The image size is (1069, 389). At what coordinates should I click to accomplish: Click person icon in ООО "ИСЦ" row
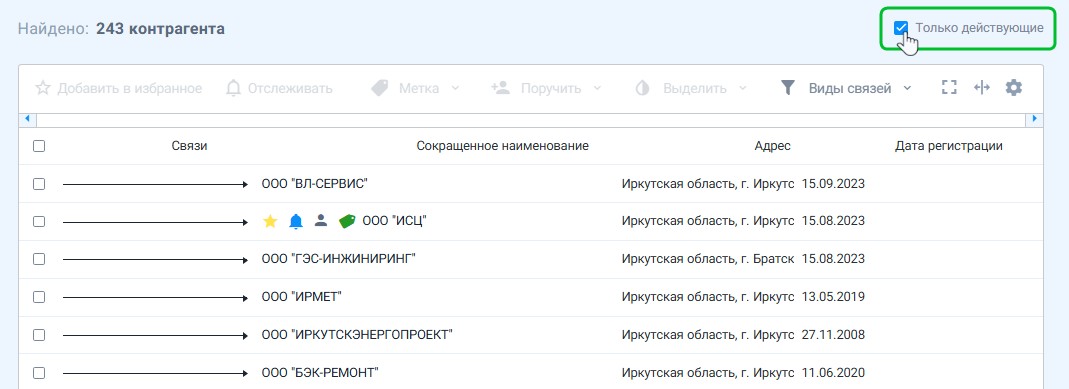pos(321,221)
